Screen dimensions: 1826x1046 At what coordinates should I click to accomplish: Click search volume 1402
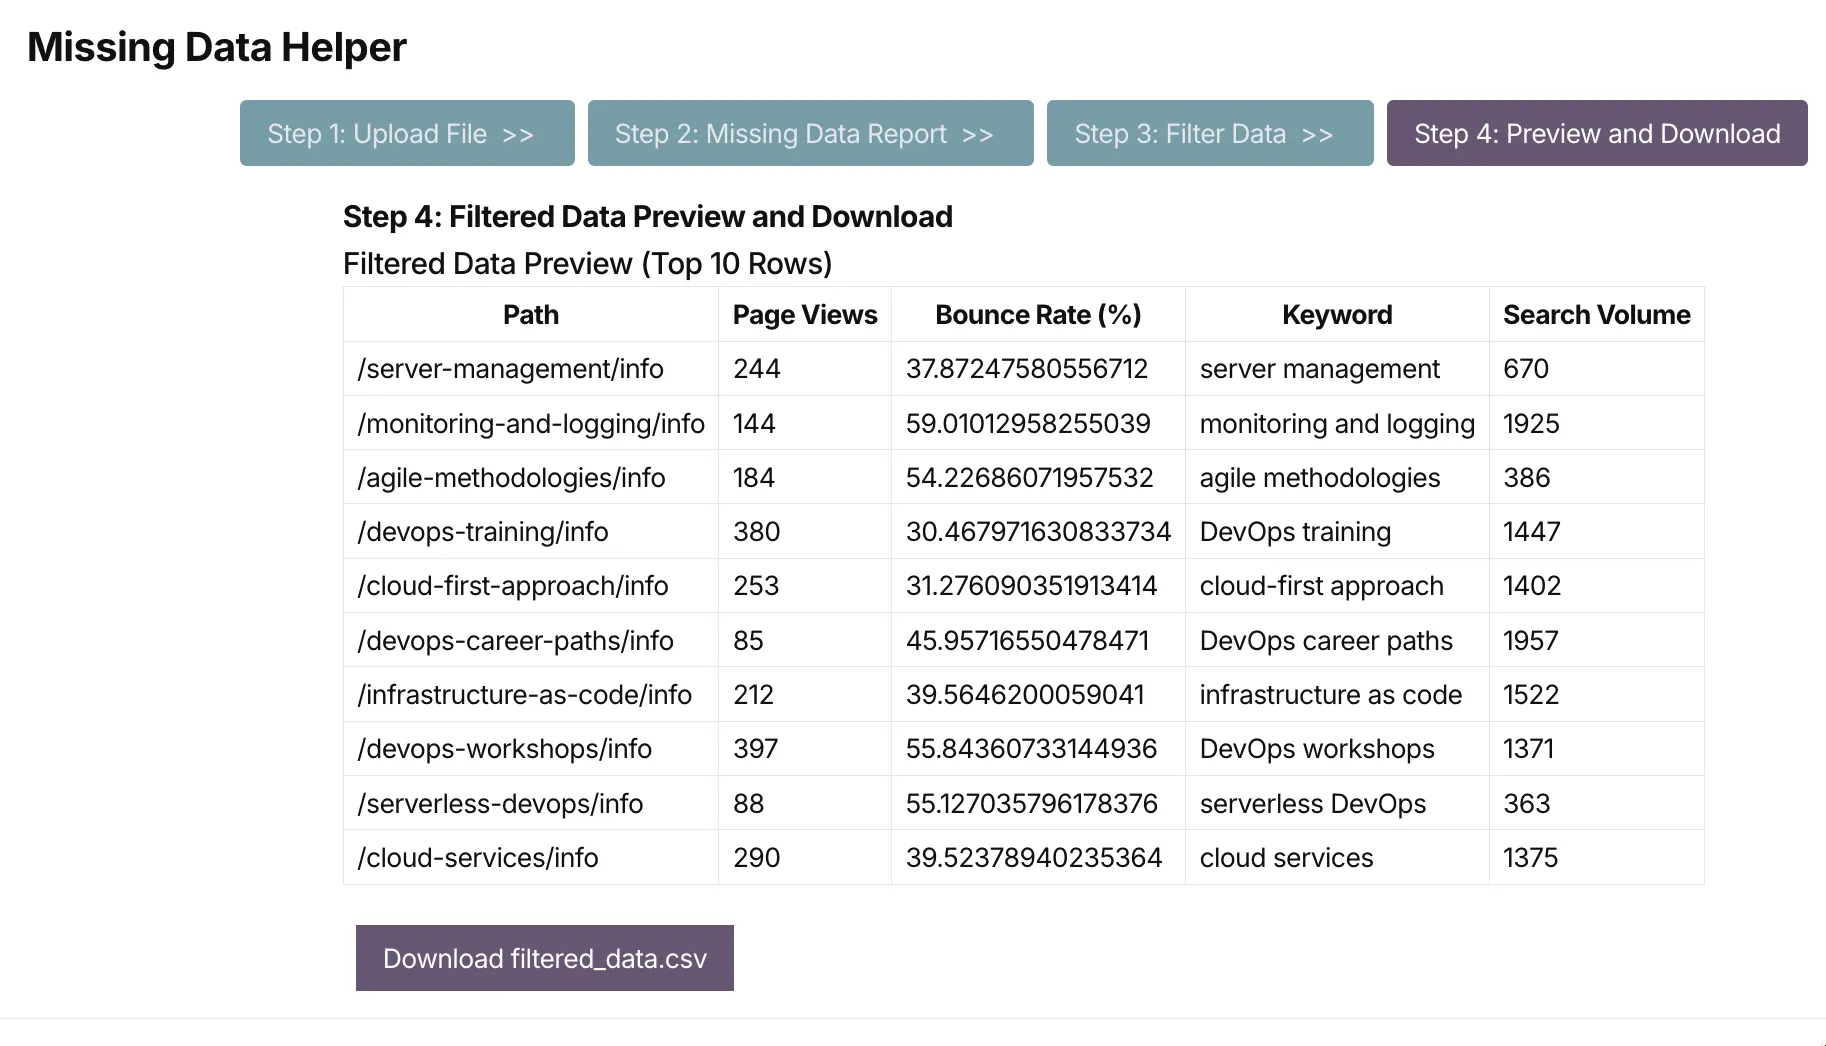(x=1597, y=586)
